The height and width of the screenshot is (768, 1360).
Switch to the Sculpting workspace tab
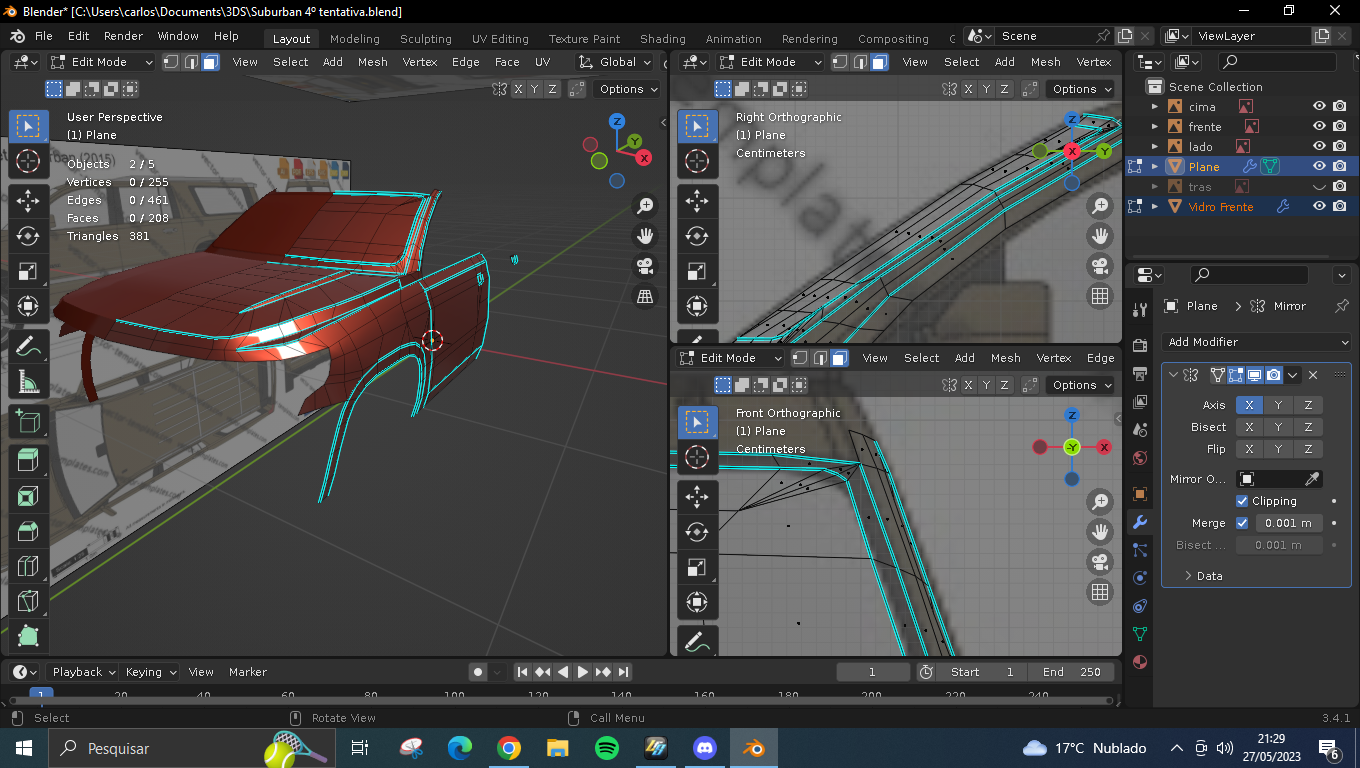425,39
